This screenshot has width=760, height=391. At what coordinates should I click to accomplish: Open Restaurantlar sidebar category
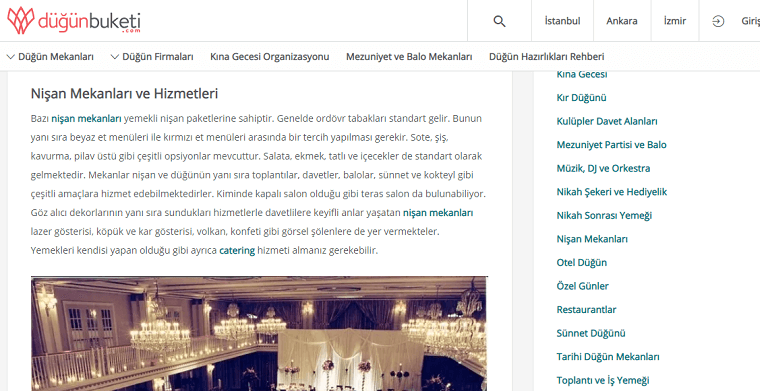(586, 310)
